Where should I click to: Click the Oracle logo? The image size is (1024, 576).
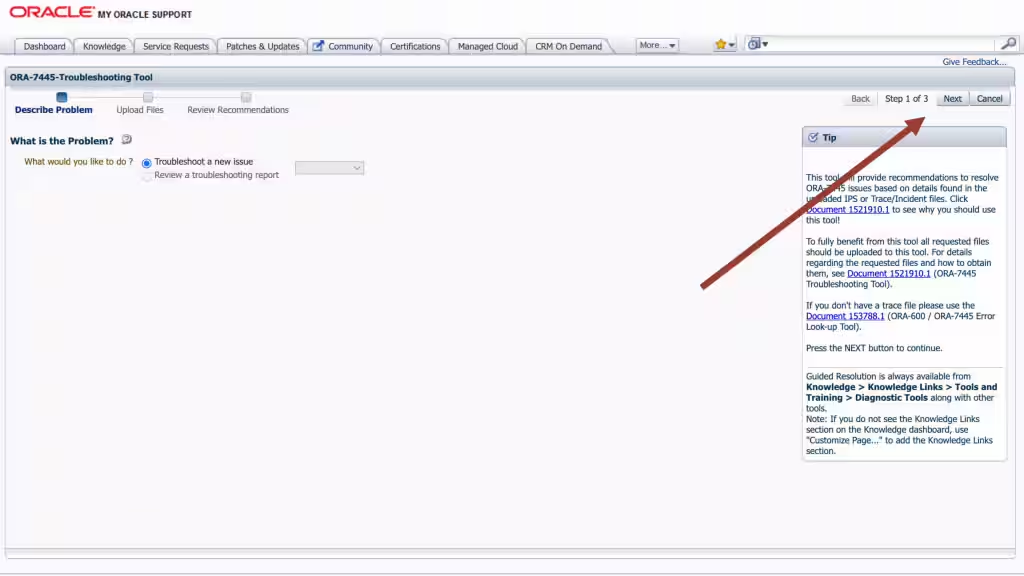(52, 12)
